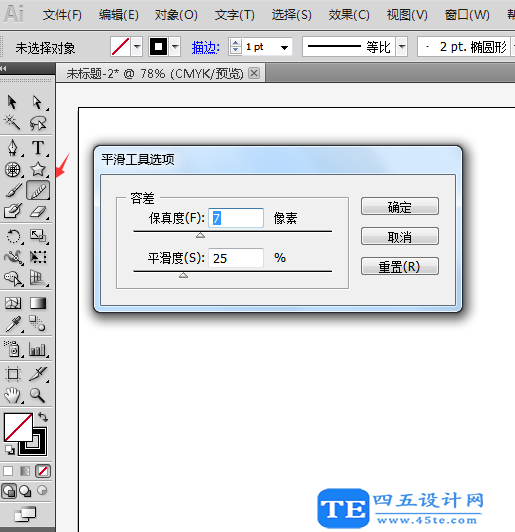Select the Artboard tool

(x=14, y=374)
